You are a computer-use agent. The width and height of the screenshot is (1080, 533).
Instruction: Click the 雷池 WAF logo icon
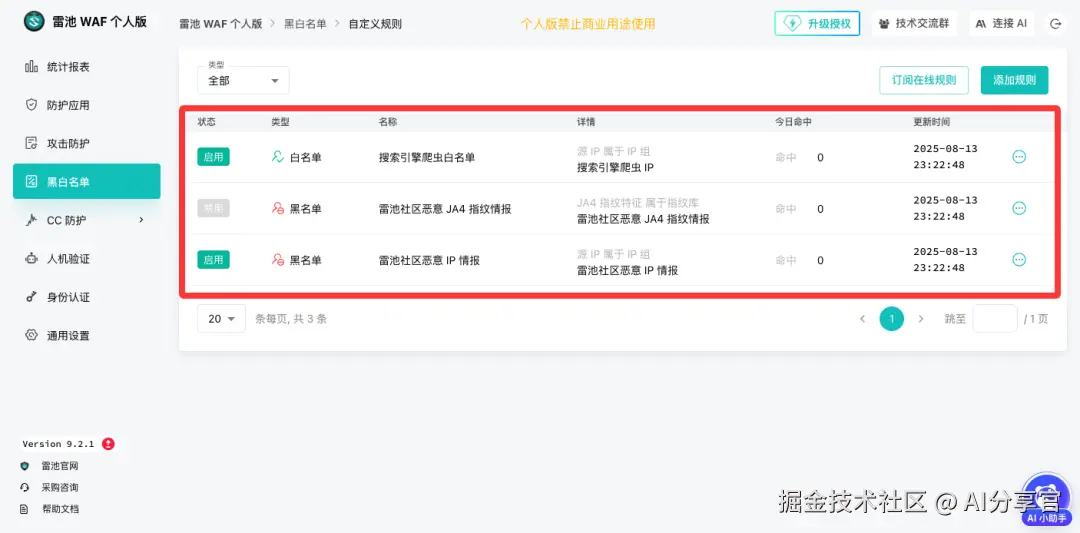[x=34, y=21]
